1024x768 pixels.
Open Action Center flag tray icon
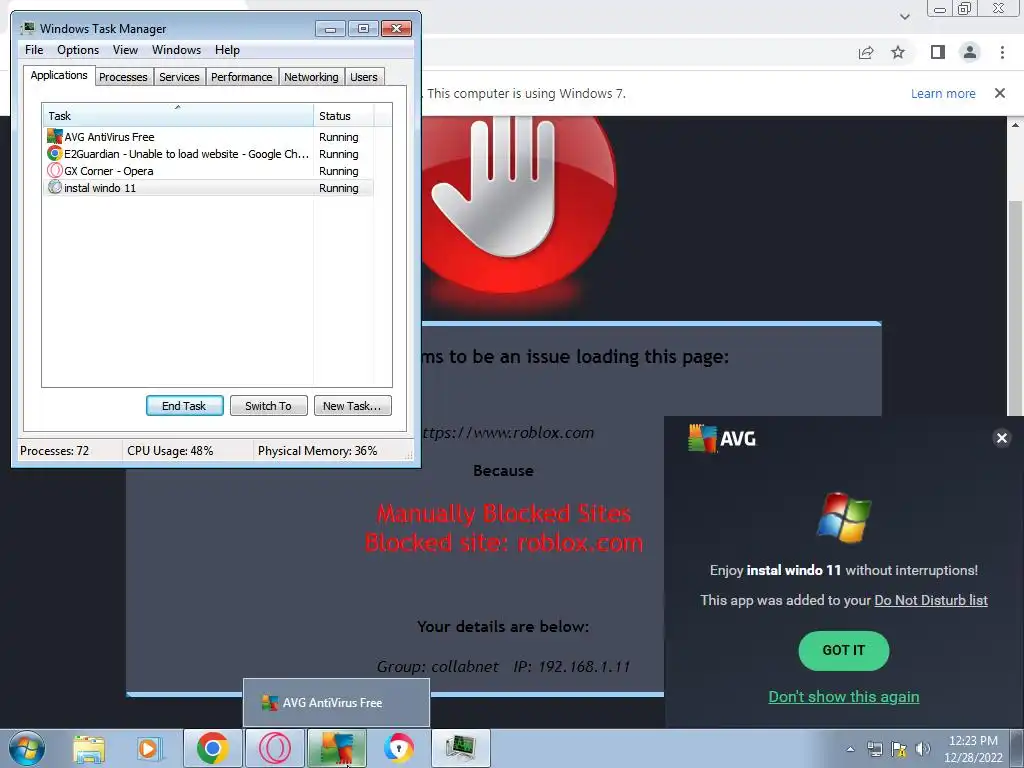899,749
